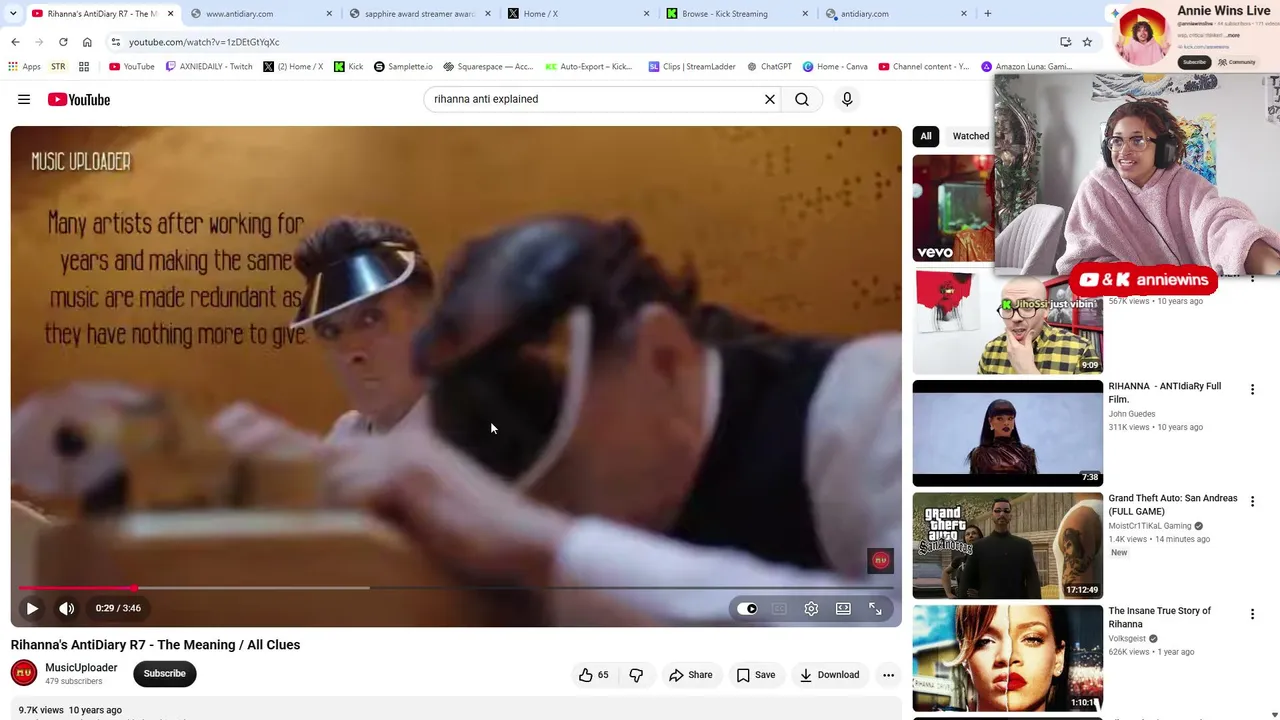This screenshot has height=720, width=1280.
Task: Open options for Grand Theft Auto video
Action: click(1252, 502)
